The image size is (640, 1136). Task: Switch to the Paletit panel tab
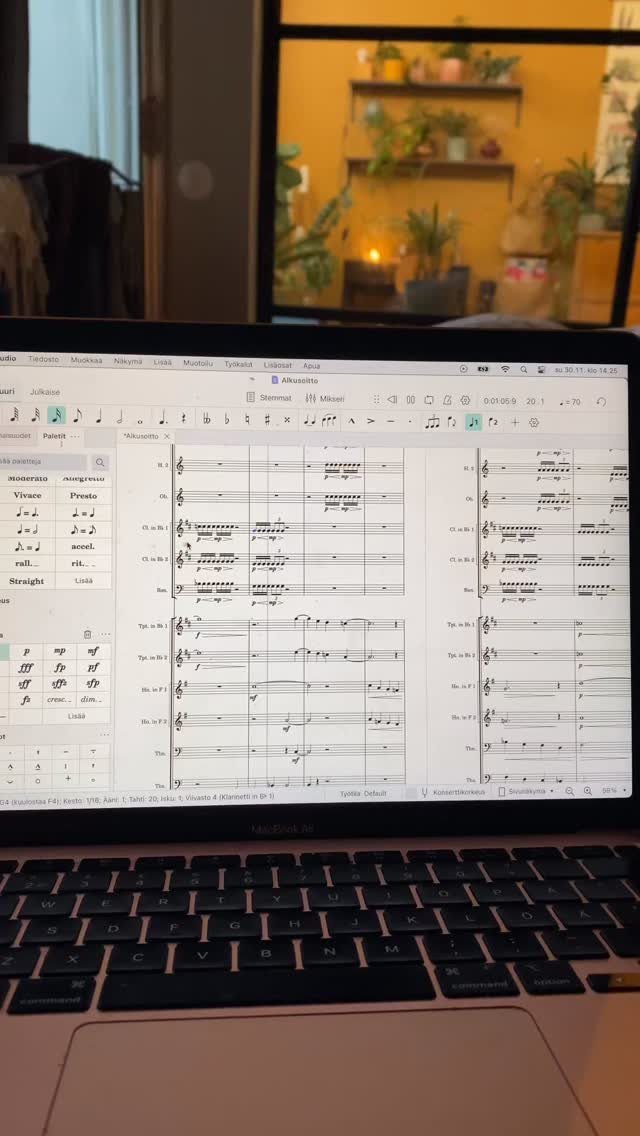tap(54, 435)
